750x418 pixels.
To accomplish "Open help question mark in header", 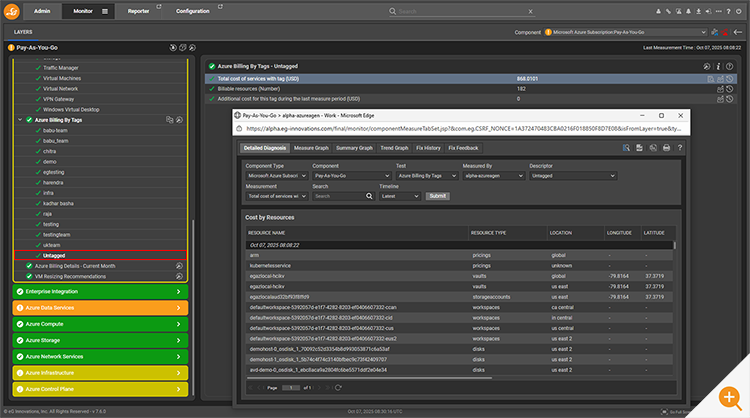I will (728, 11).
